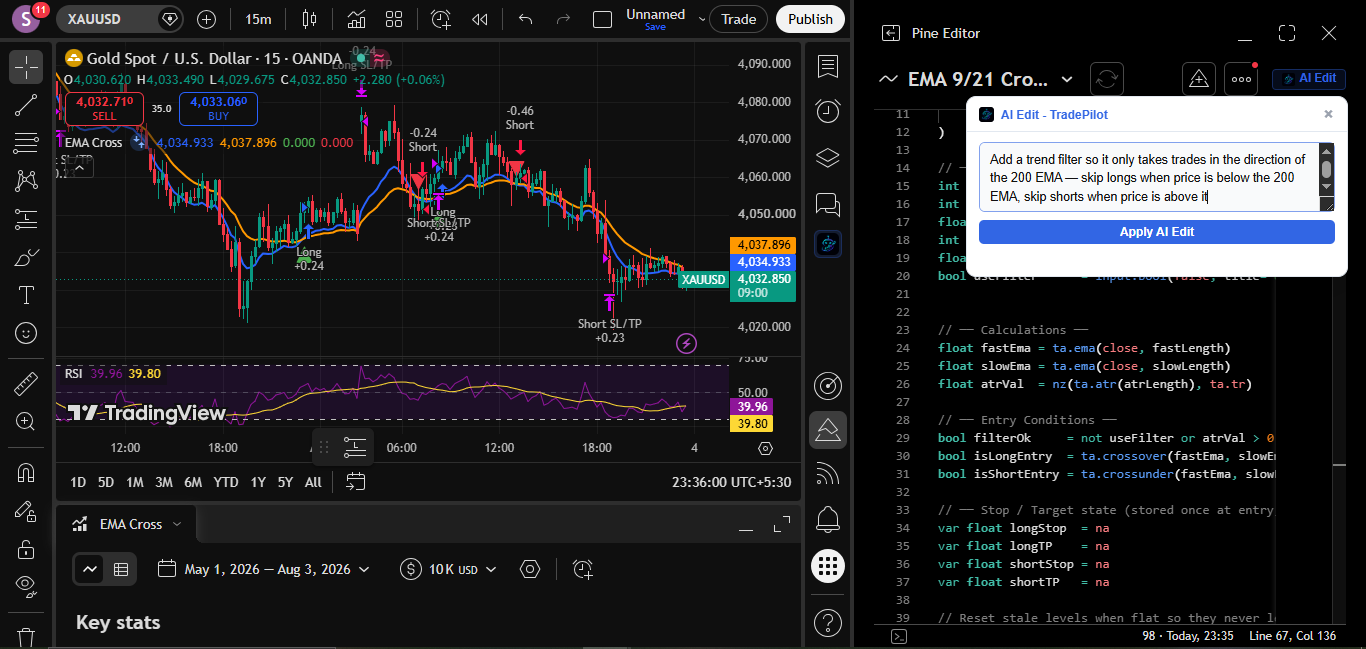1366x649 pixels.
Task: Click the BUY 4,033.06 button
Action: click(218, 108)
